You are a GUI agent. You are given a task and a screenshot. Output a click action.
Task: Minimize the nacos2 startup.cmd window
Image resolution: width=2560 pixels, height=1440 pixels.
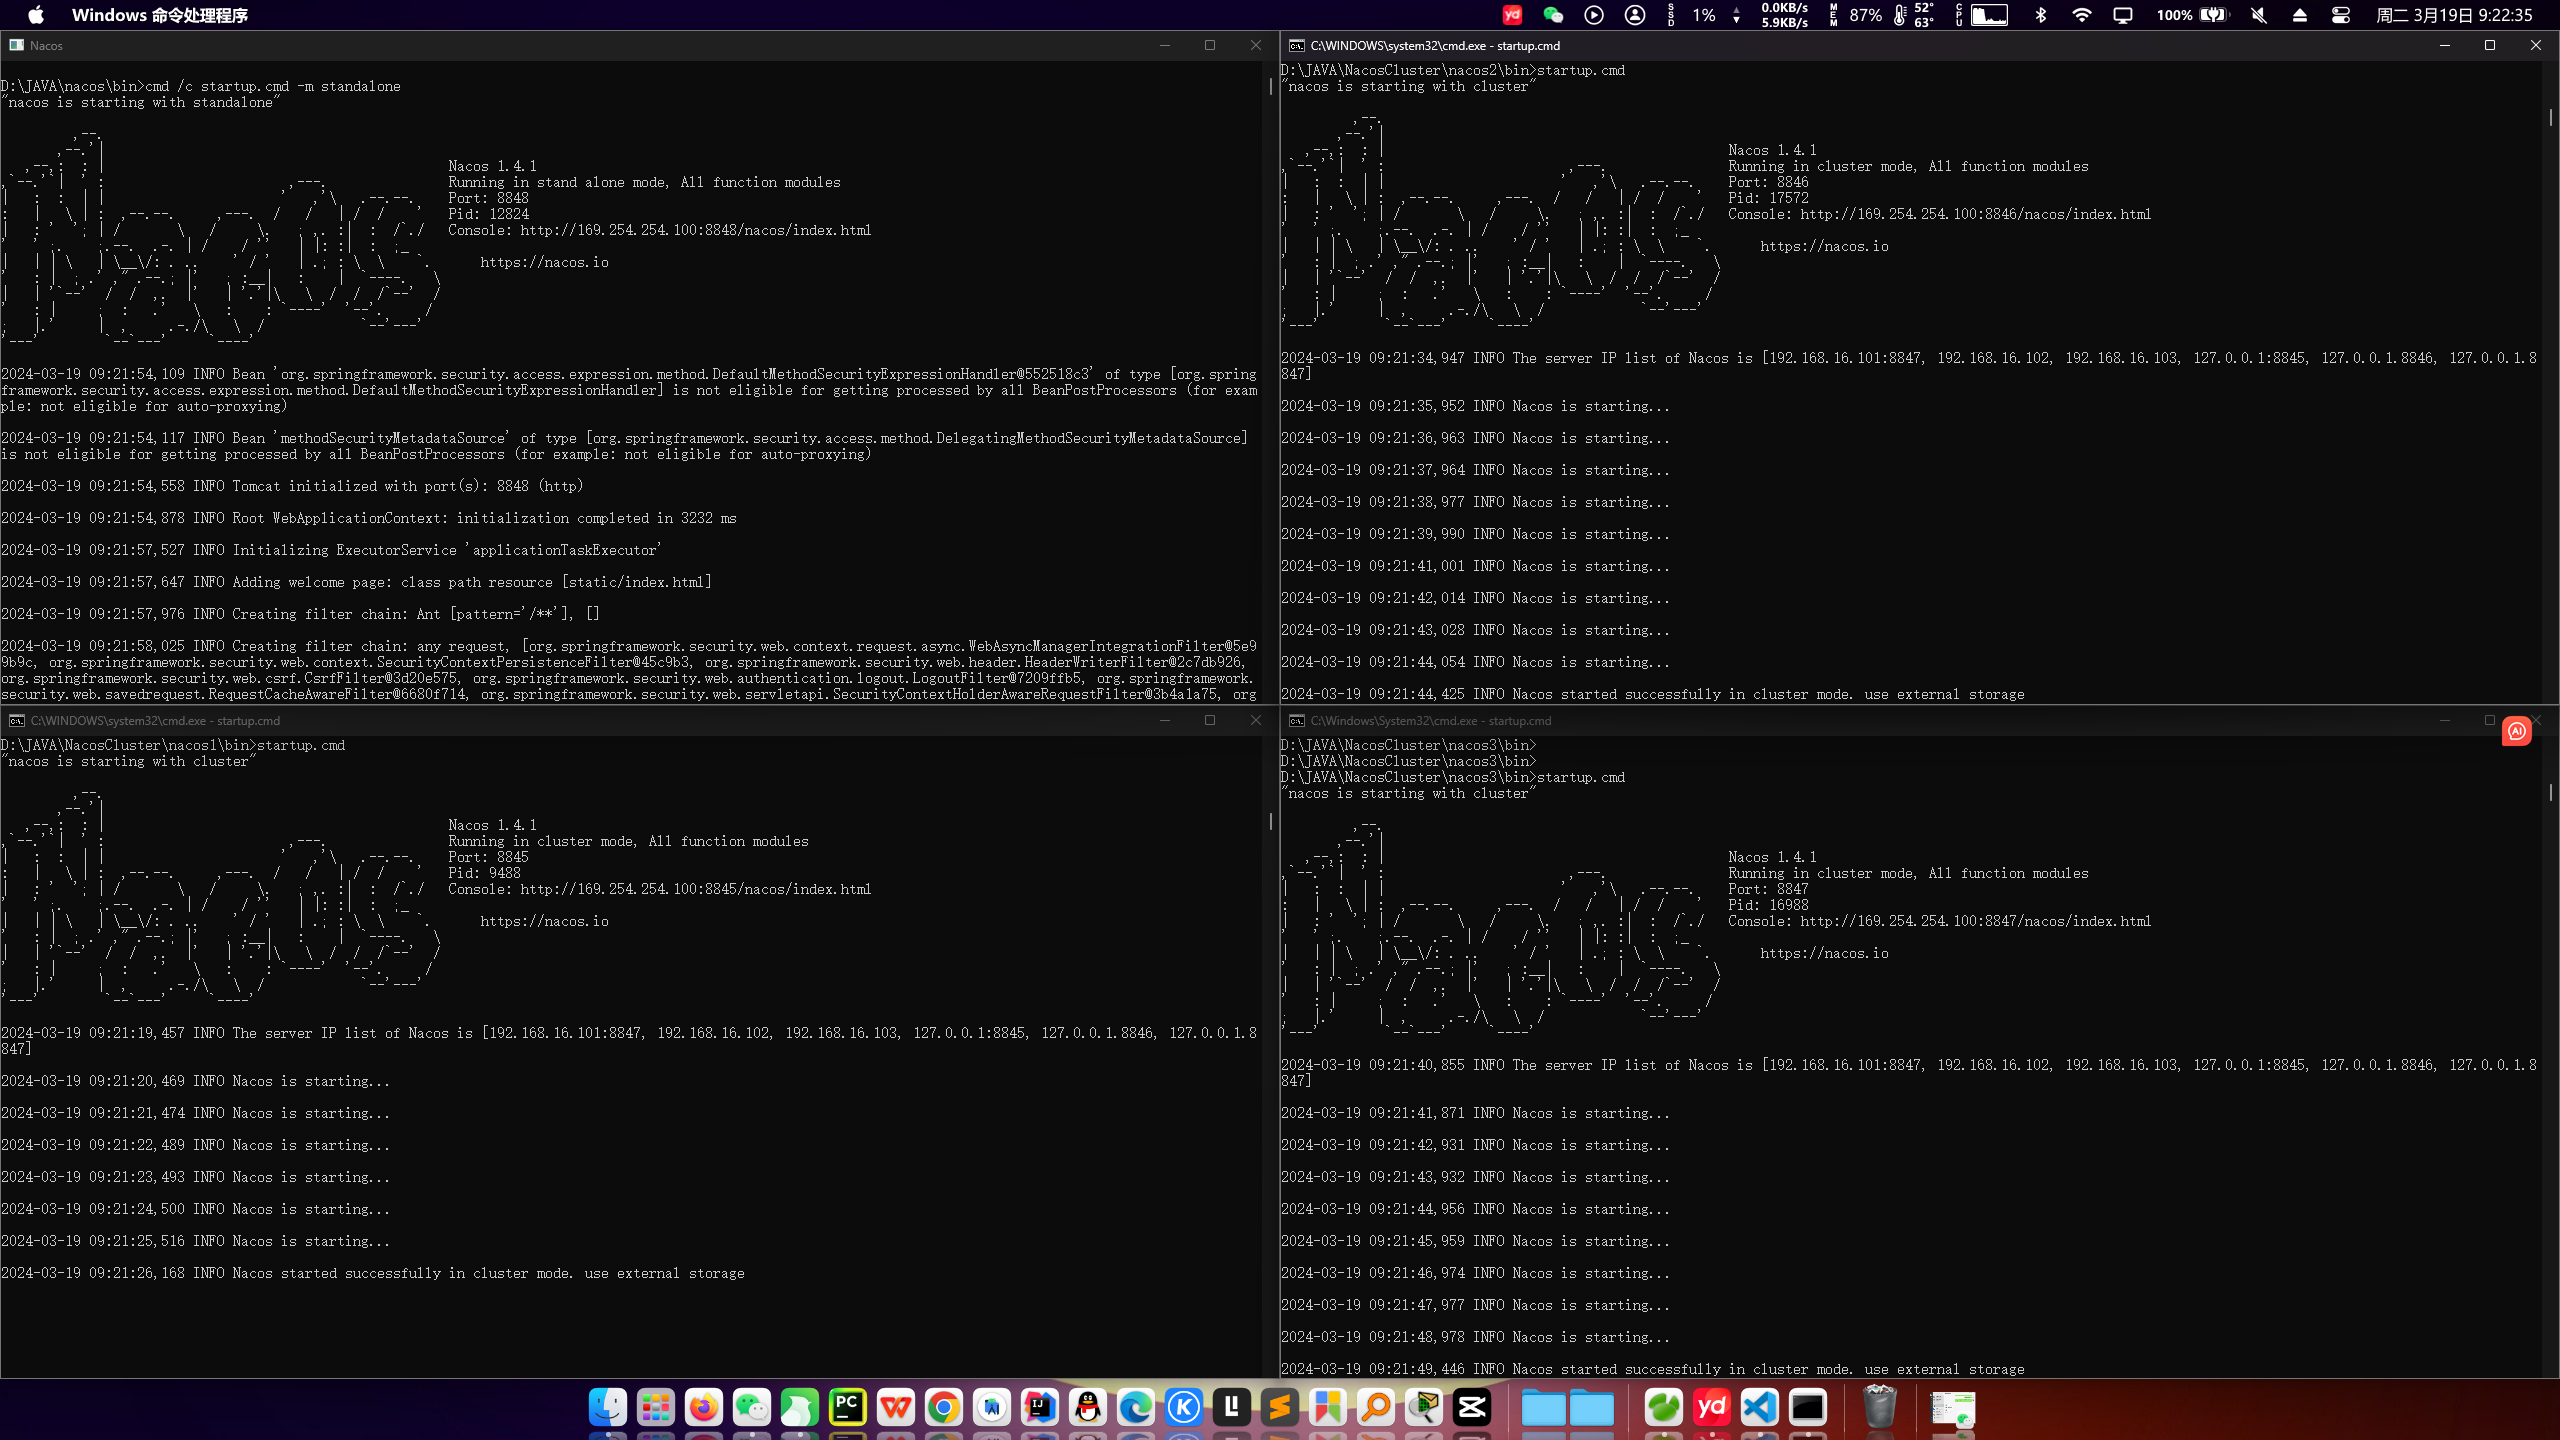click(2445, 45)
